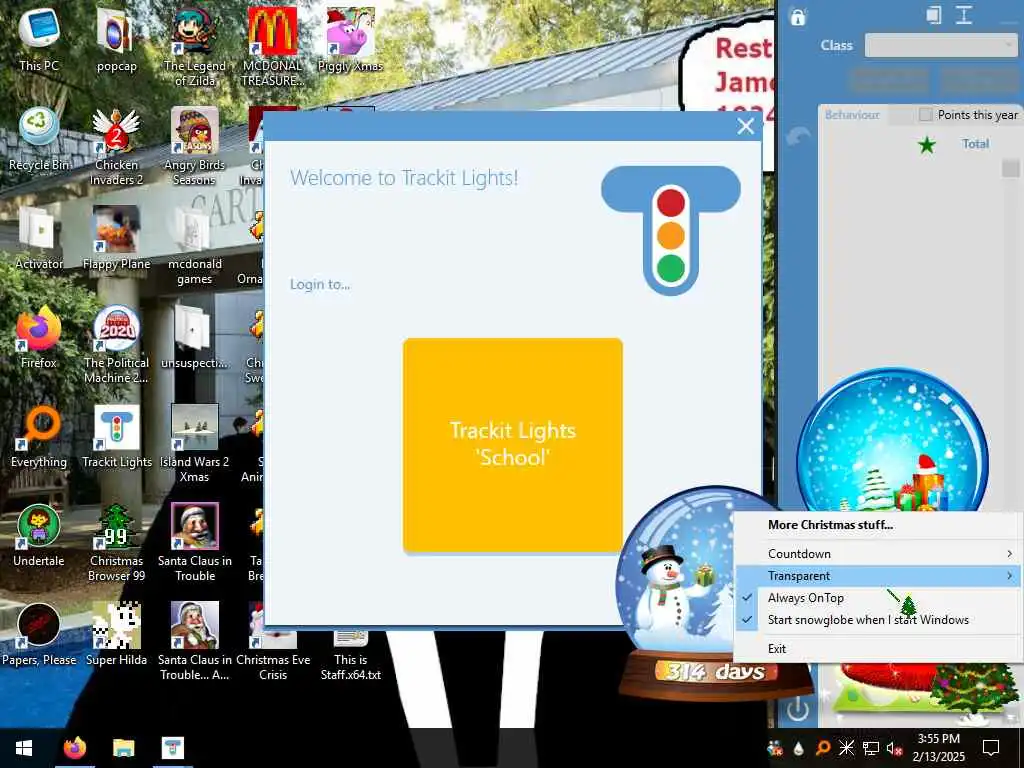Click the Trackit Lights taskbar button
1024x768 pixels.
pyautogui.click(x=173, y=748)
